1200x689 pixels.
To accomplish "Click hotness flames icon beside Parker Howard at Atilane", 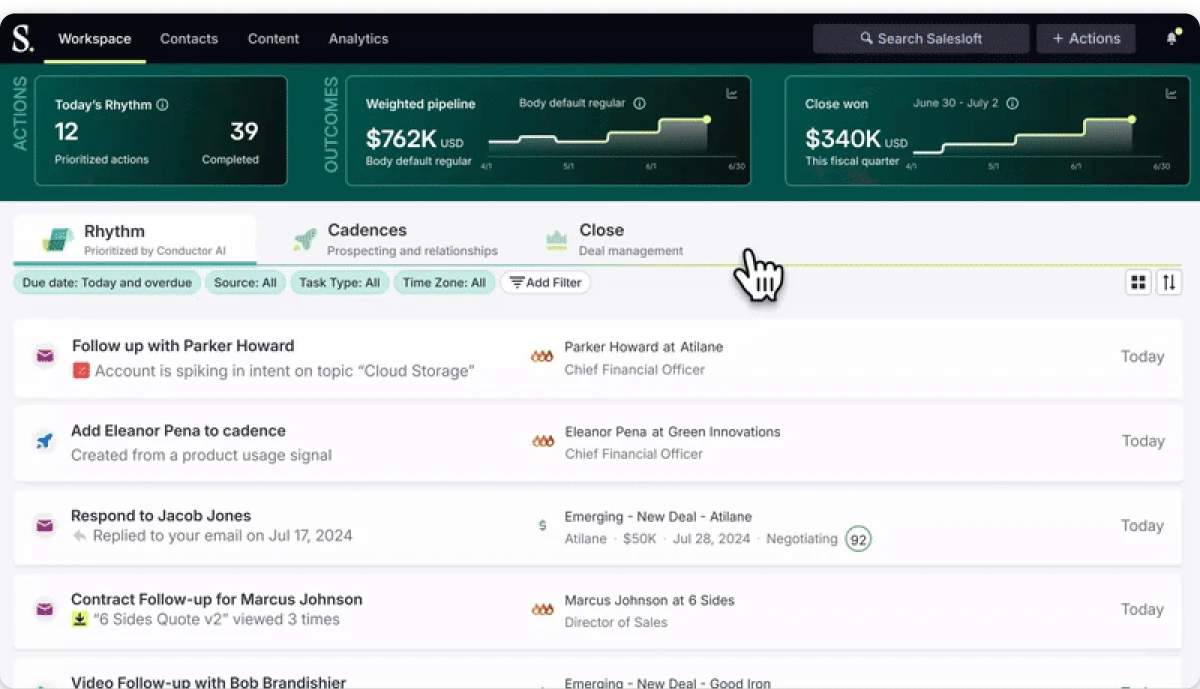I will (542, 356).
